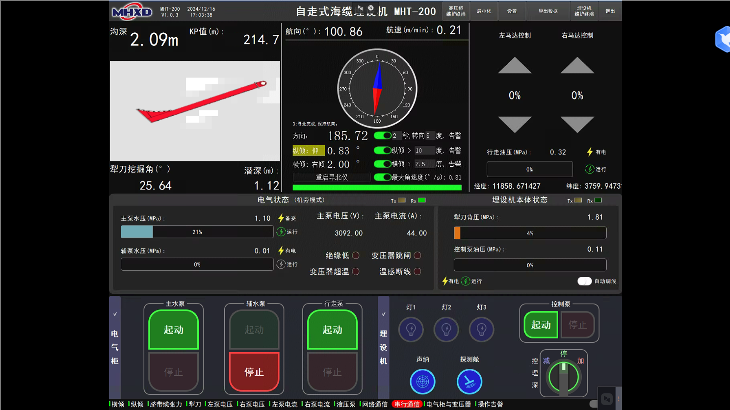Click the 灯1 light bulb icon
Image resolution: width=730 pixels, height=410 pixels.
tap(410, 329)
